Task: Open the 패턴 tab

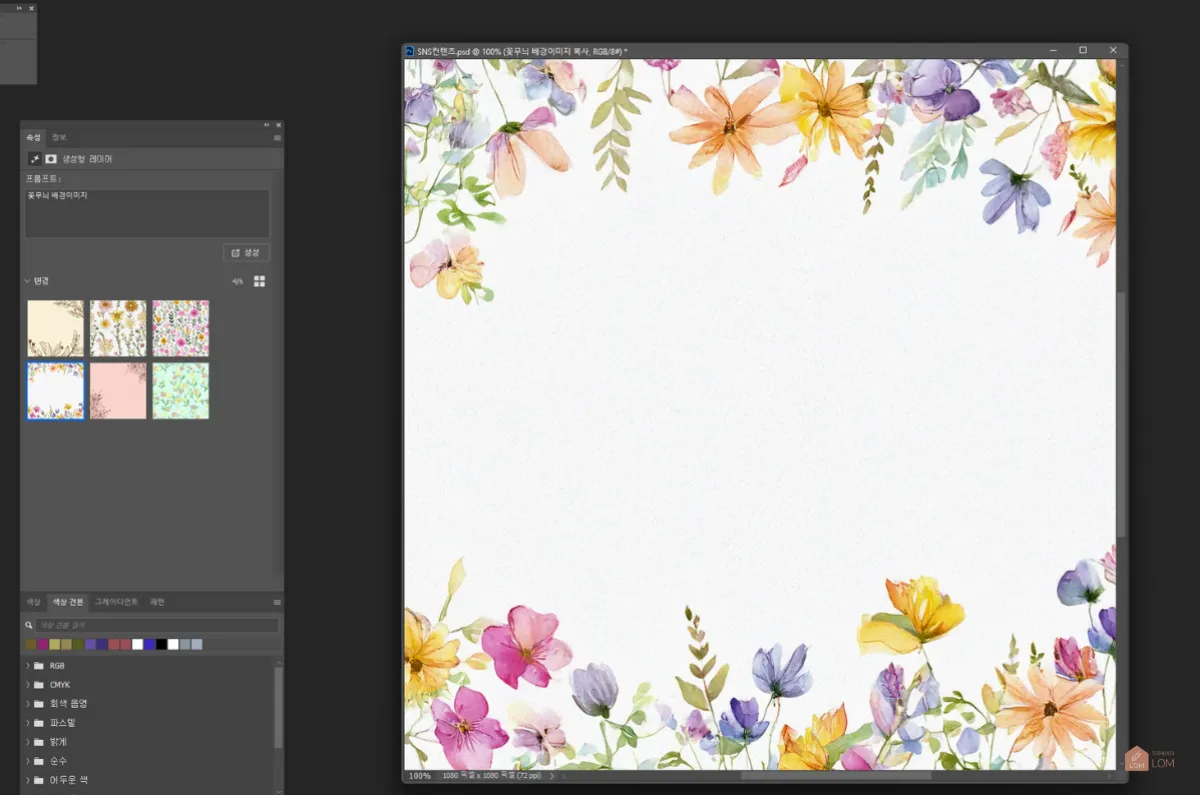Action: point(157,603)
